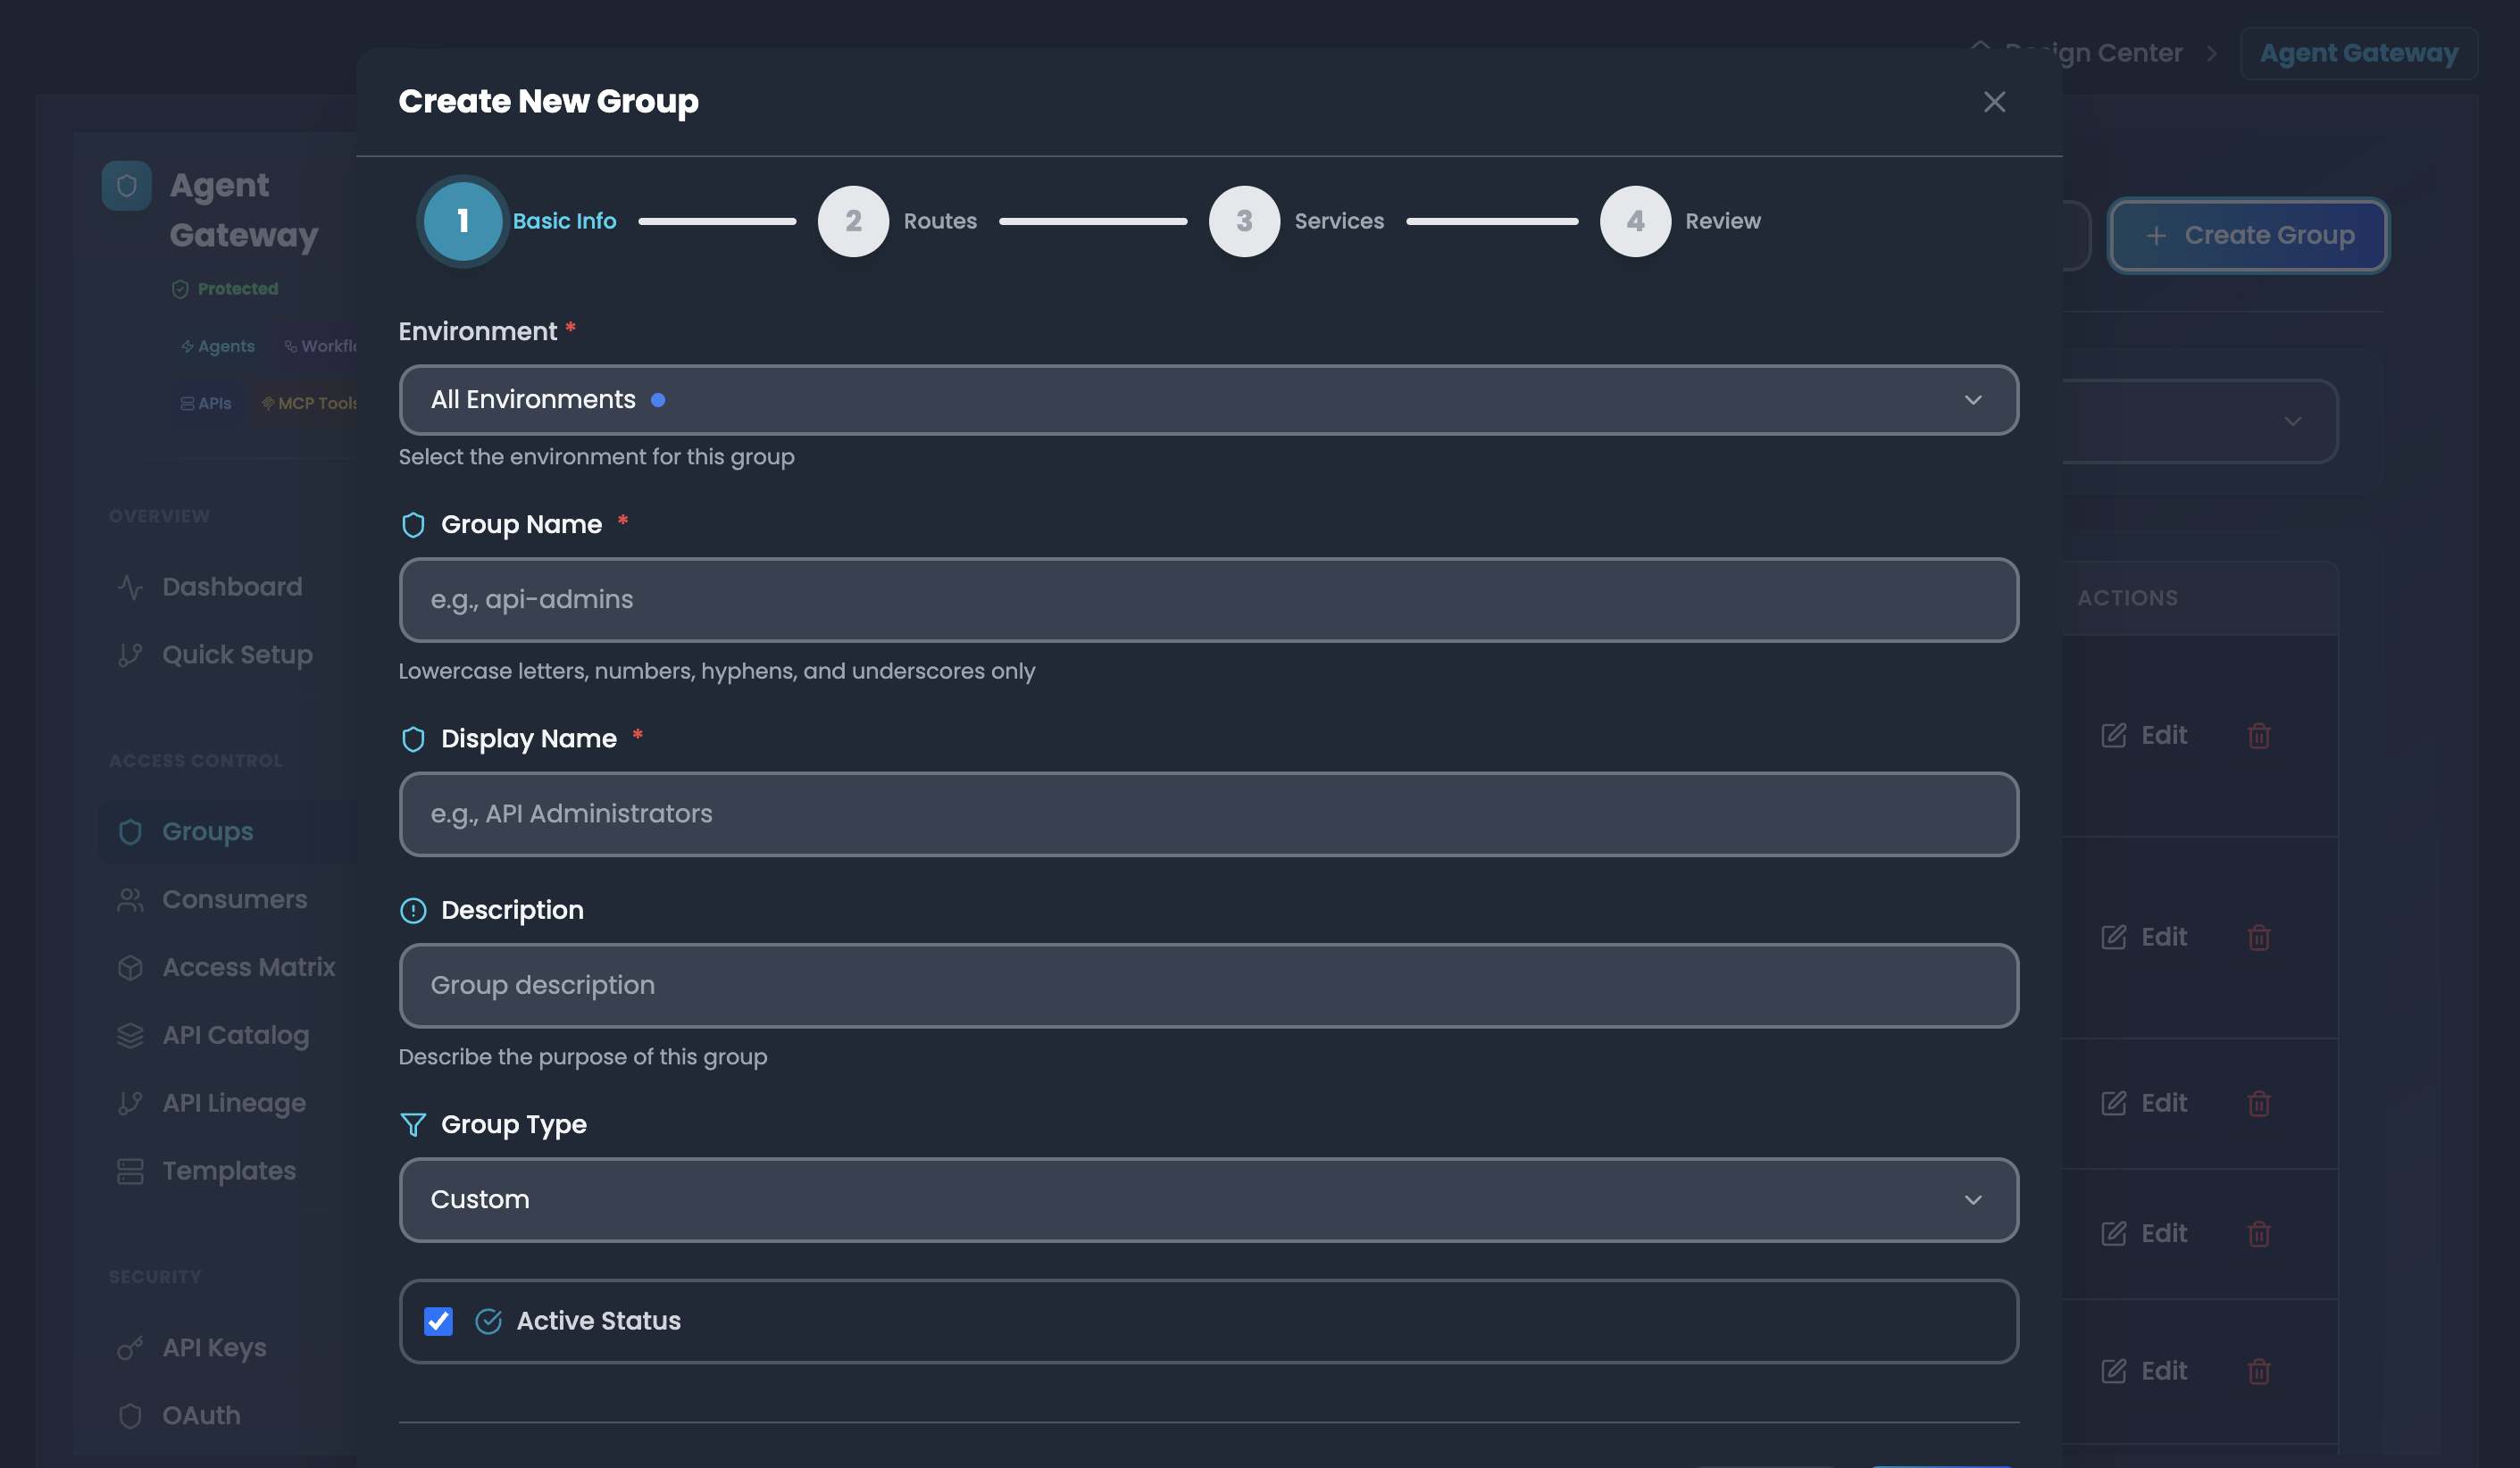Click the red trash icon in first row
The height and width of the screenshot is (1468, 2520).
pos(2259,736)
